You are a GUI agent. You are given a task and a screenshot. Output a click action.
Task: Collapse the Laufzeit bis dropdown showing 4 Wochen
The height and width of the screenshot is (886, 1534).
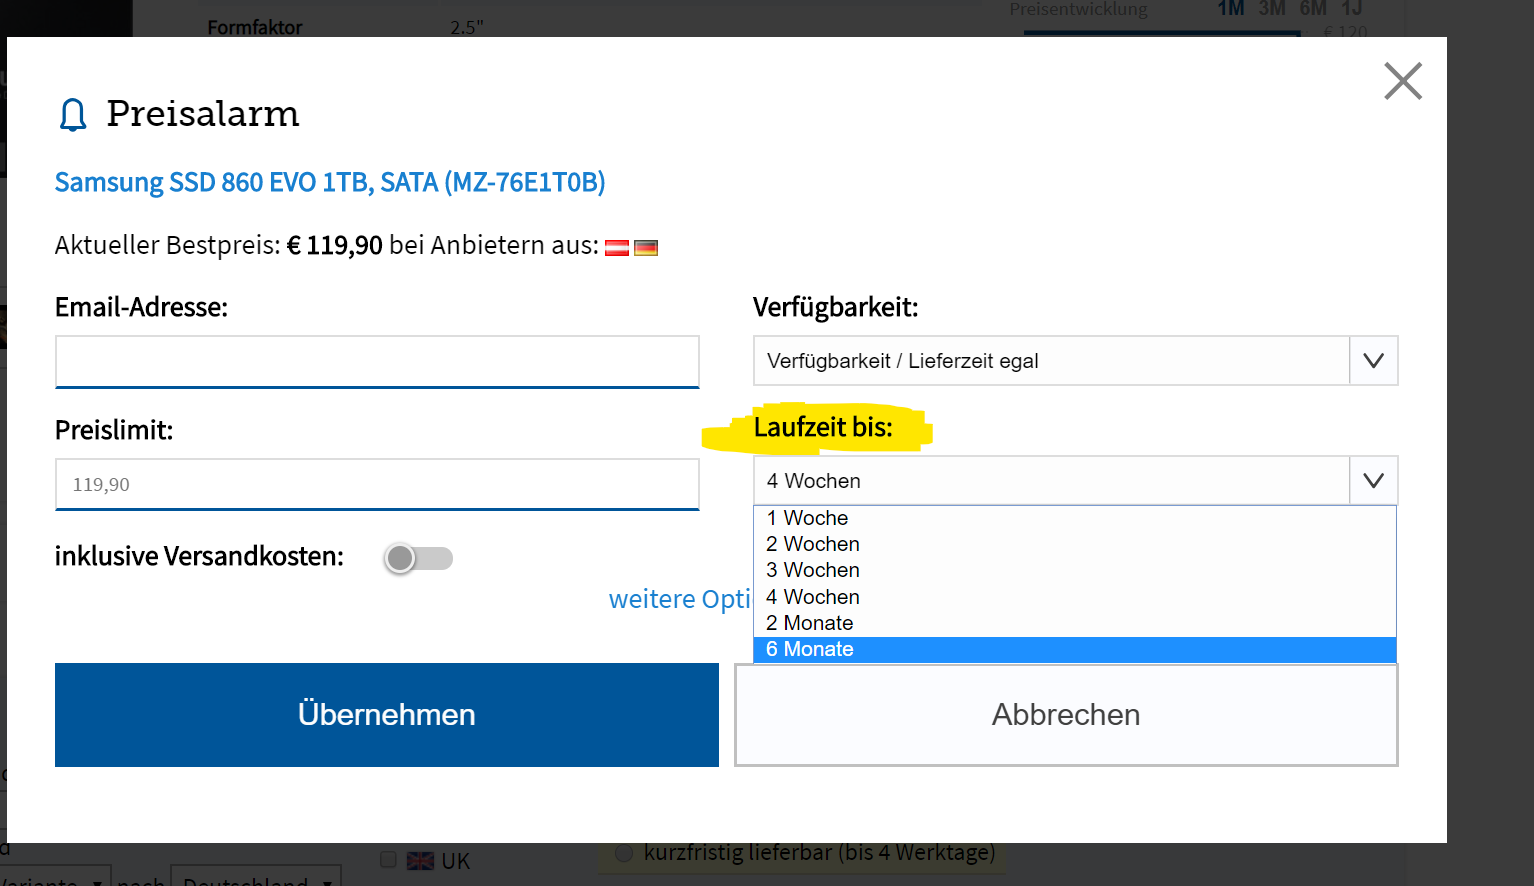(x=1075, y=481)
